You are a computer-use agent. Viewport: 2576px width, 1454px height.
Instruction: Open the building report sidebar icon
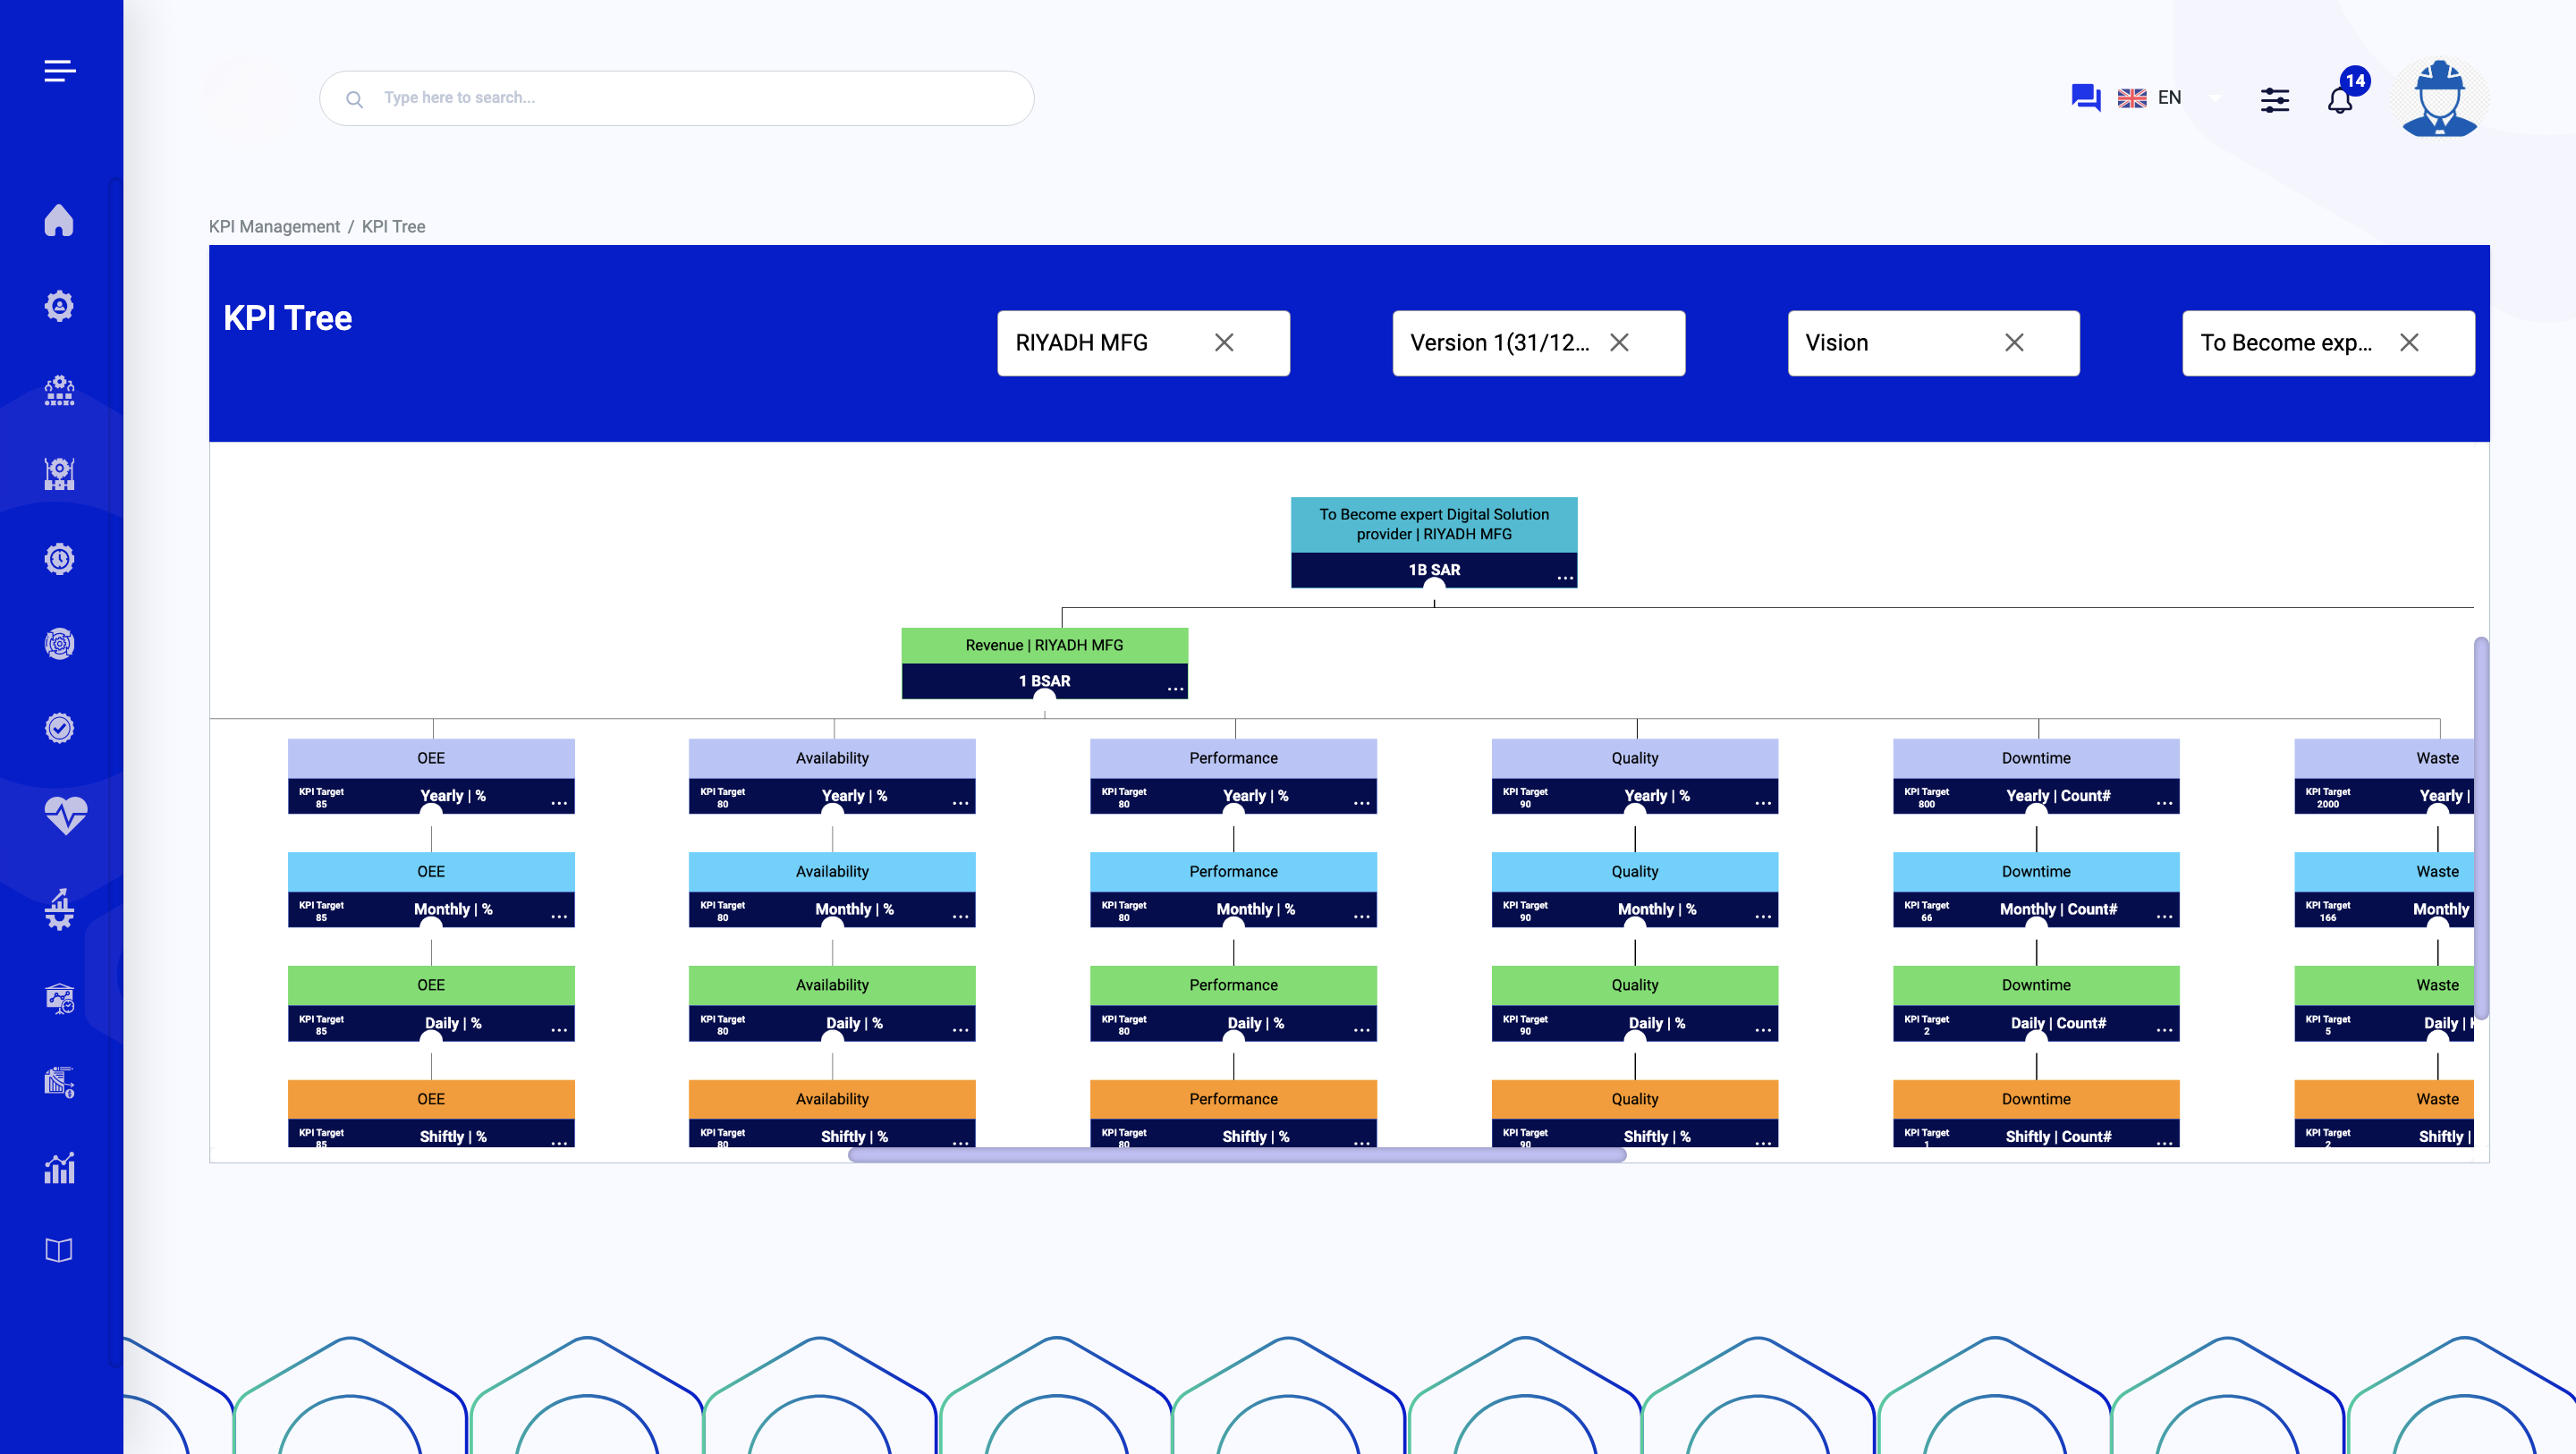click(x=59, y=1082)
